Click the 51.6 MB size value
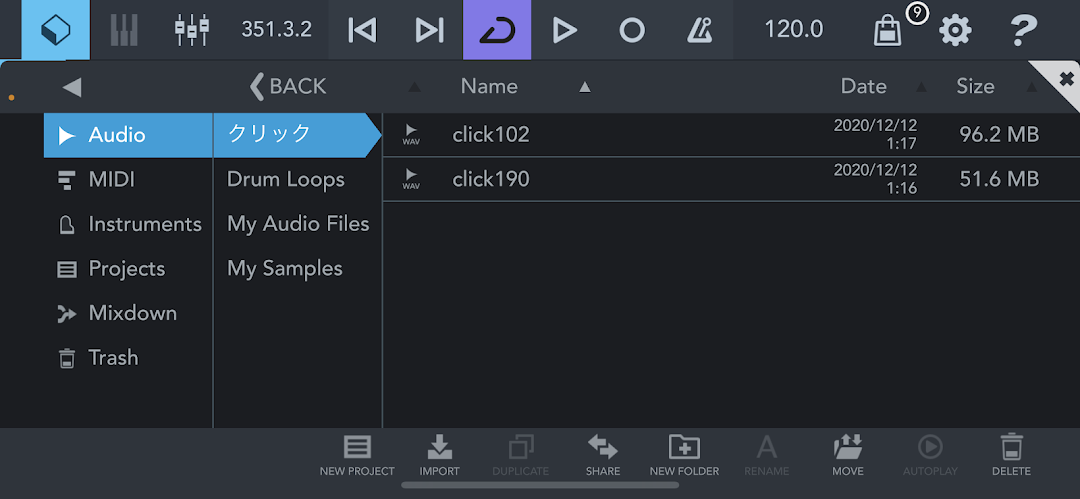This screenshot has height=499, width=1080. pyautogui.click(x=999, y=180)
